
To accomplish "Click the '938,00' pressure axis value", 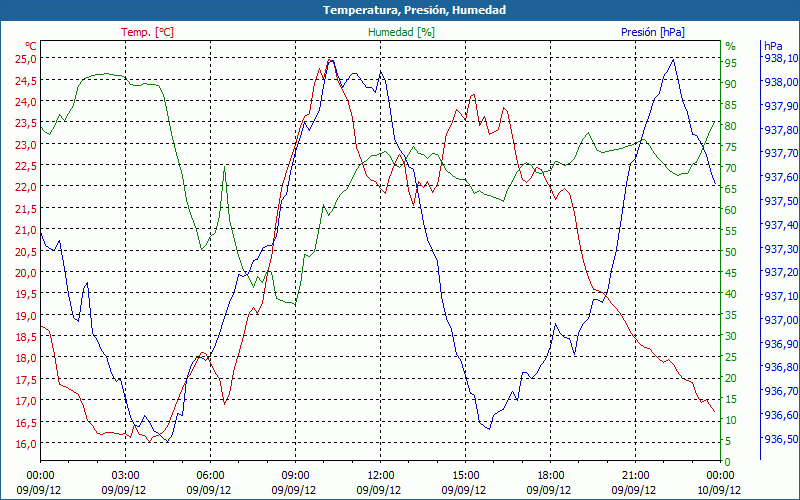I will [782, 82].
